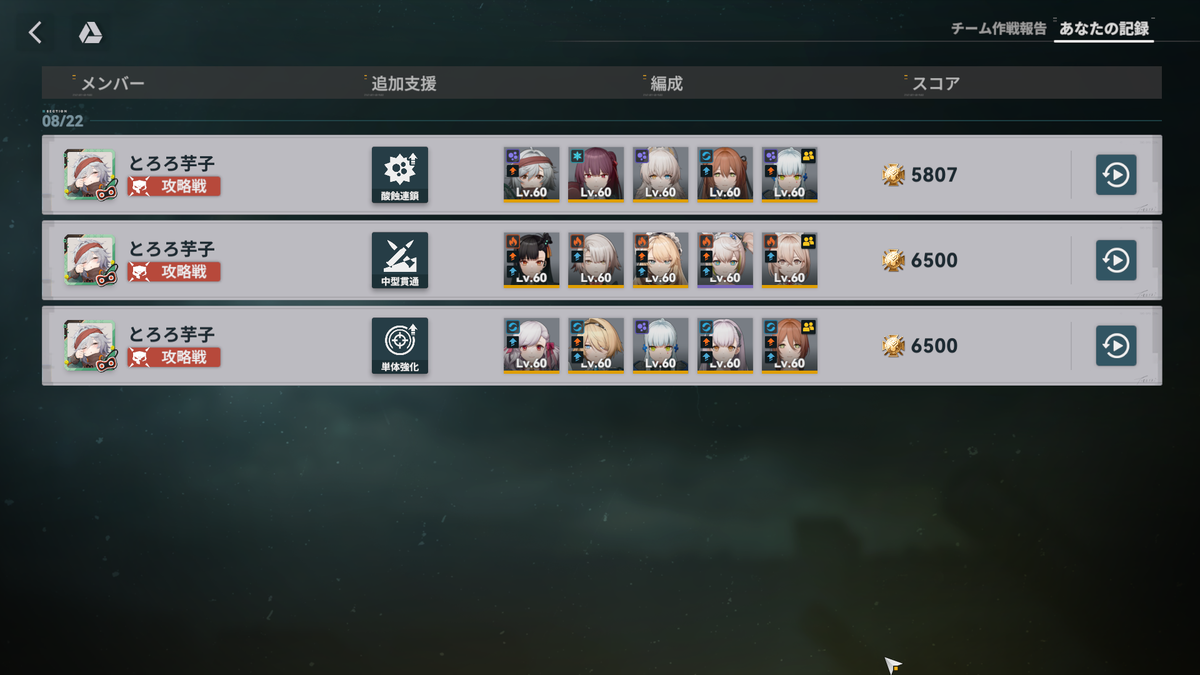Select the 酸蝕連鎖 support icon
The image size is (1200, 675).
point(400,175)
